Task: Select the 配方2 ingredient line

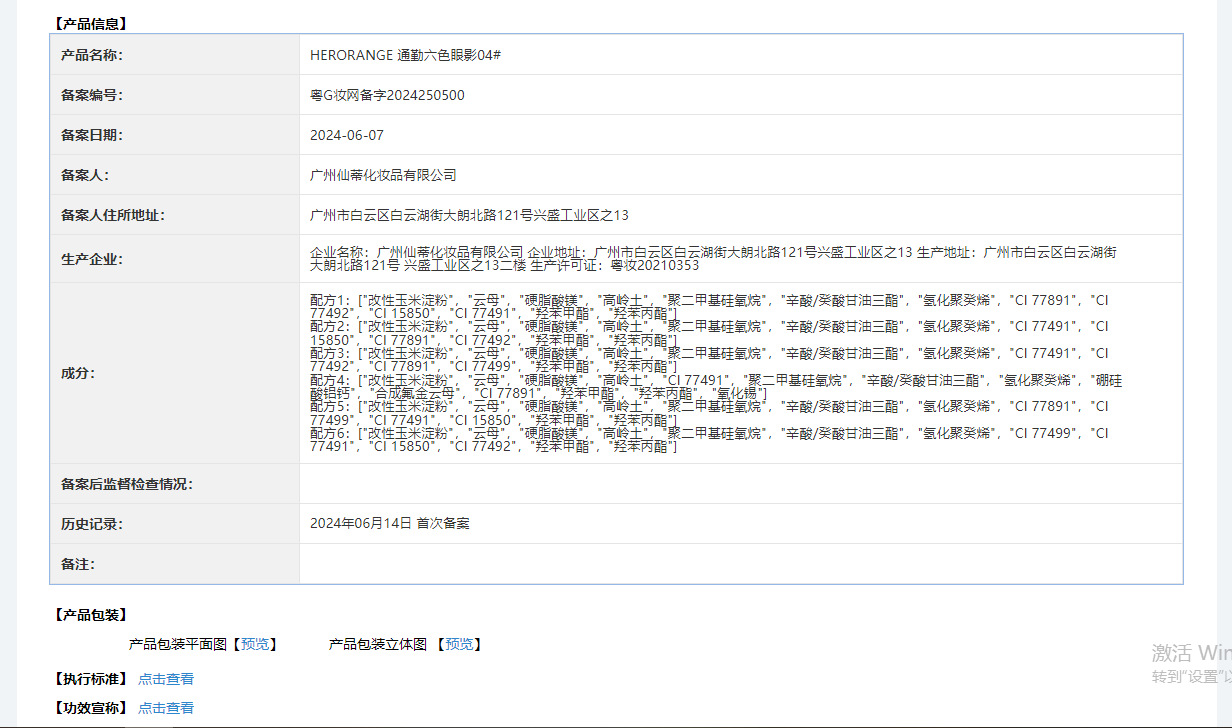Action: pos(709,333)
